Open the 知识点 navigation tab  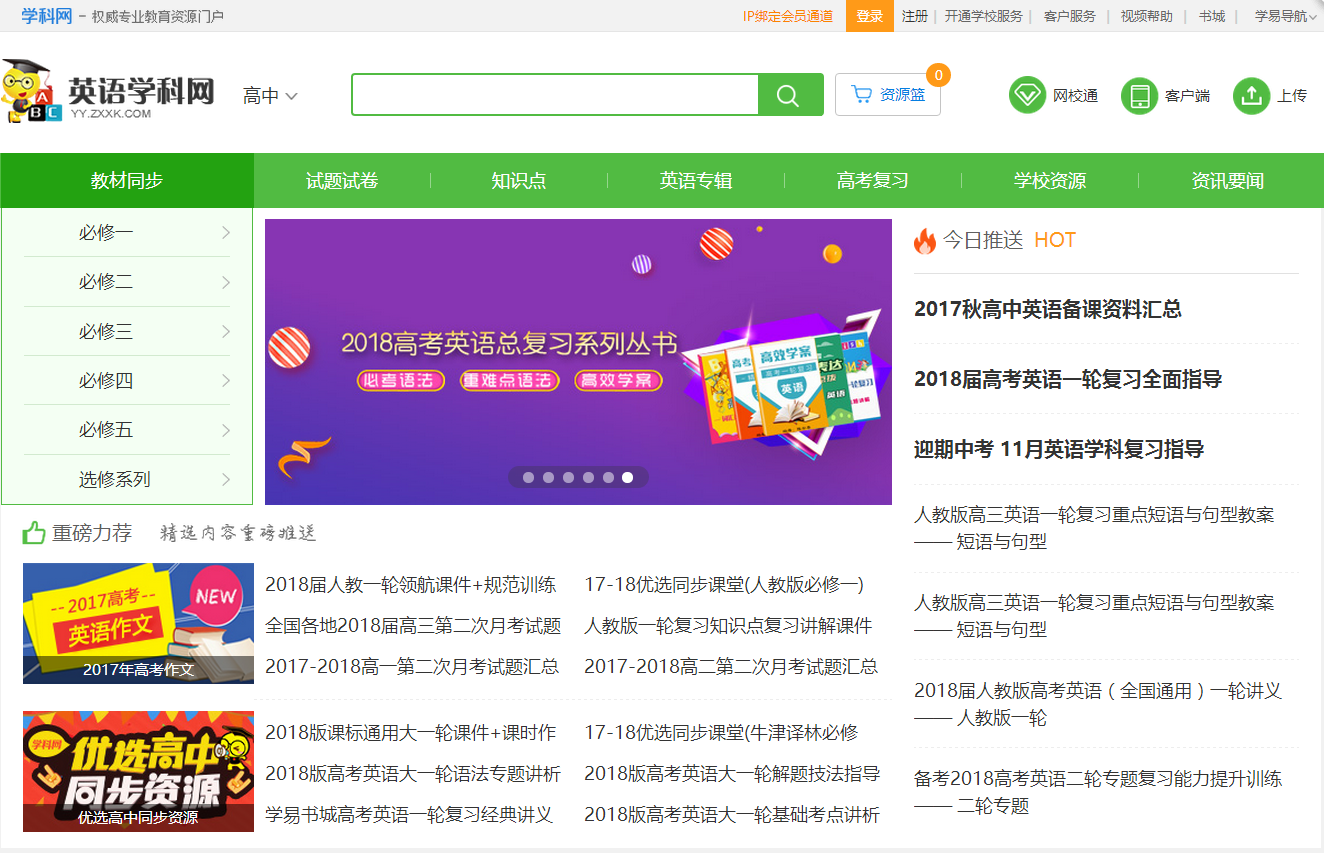click(x=519, y=181)
